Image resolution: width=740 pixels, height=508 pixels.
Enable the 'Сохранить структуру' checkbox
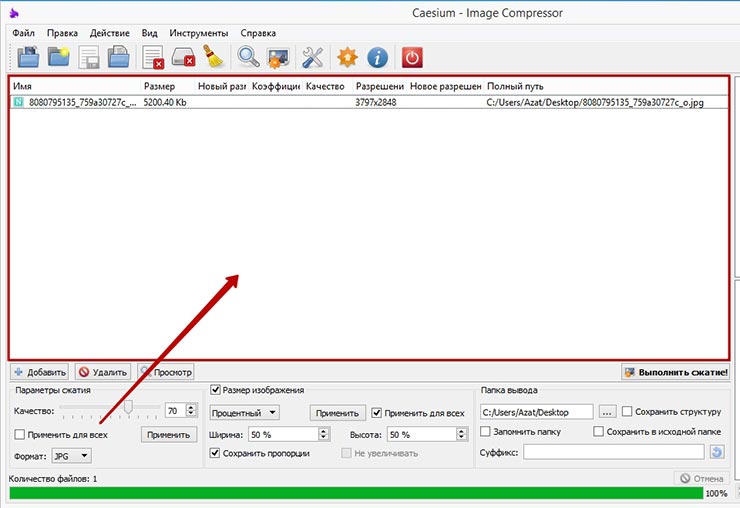(627, 412)
